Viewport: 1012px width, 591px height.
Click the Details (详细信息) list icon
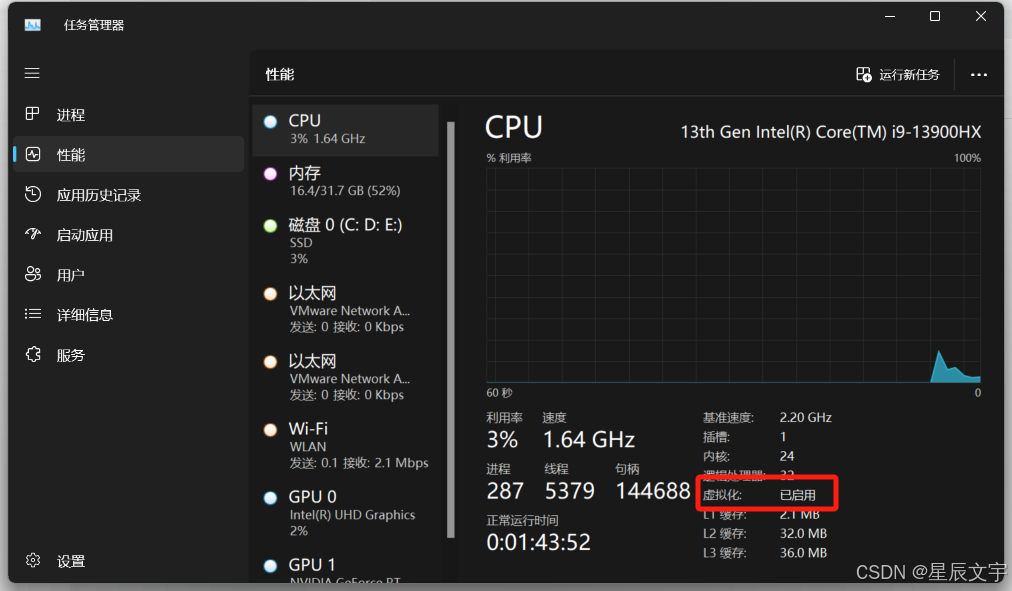[x=33, y=314]
